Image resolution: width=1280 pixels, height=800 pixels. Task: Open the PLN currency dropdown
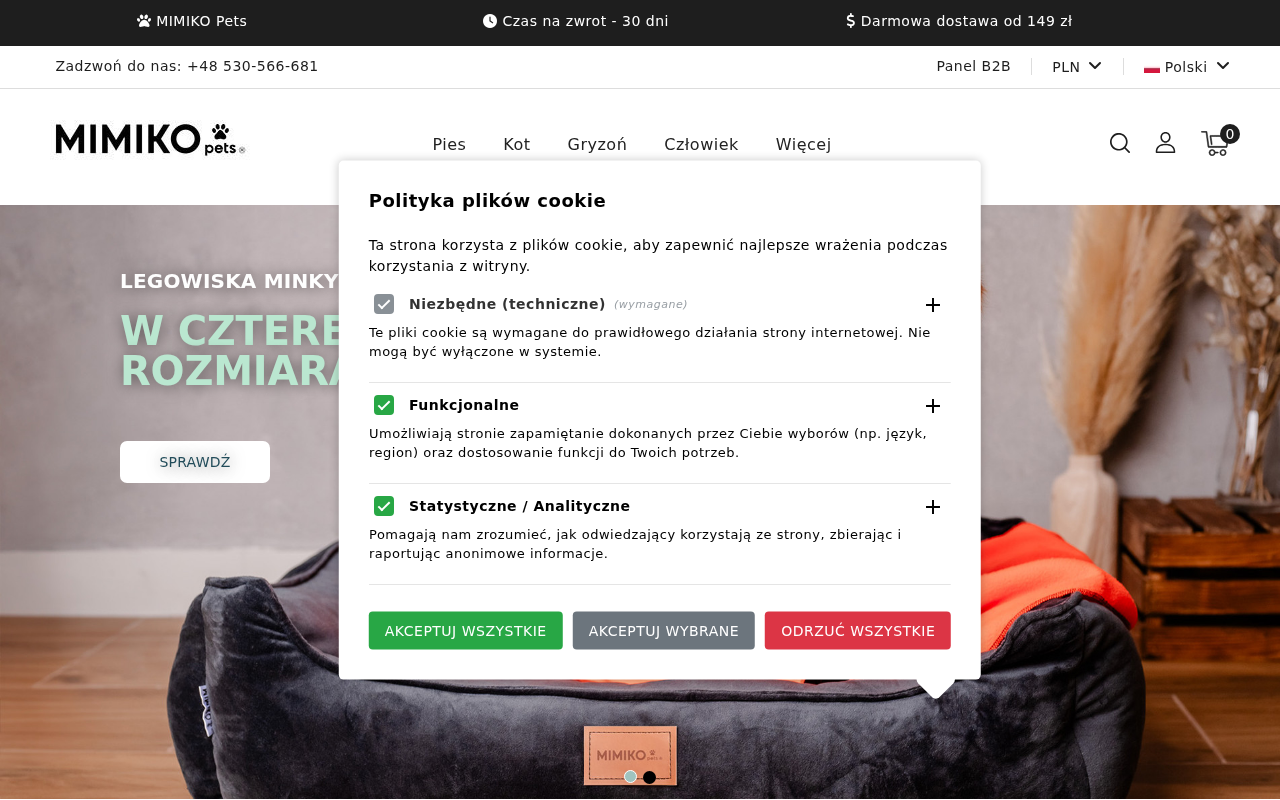point(1077,67)
